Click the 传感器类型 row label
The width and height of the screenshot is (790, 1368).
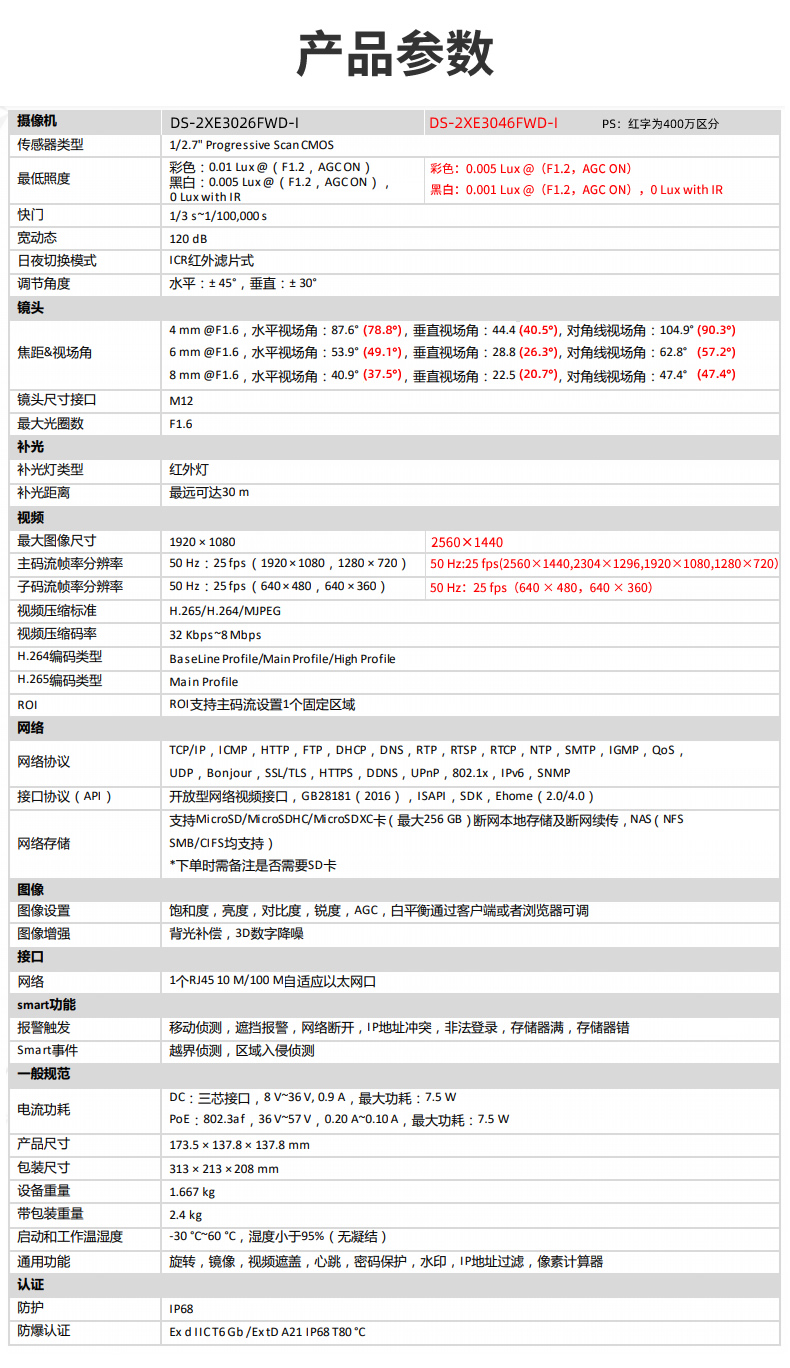pyautogui.click(x=50, y=145)
